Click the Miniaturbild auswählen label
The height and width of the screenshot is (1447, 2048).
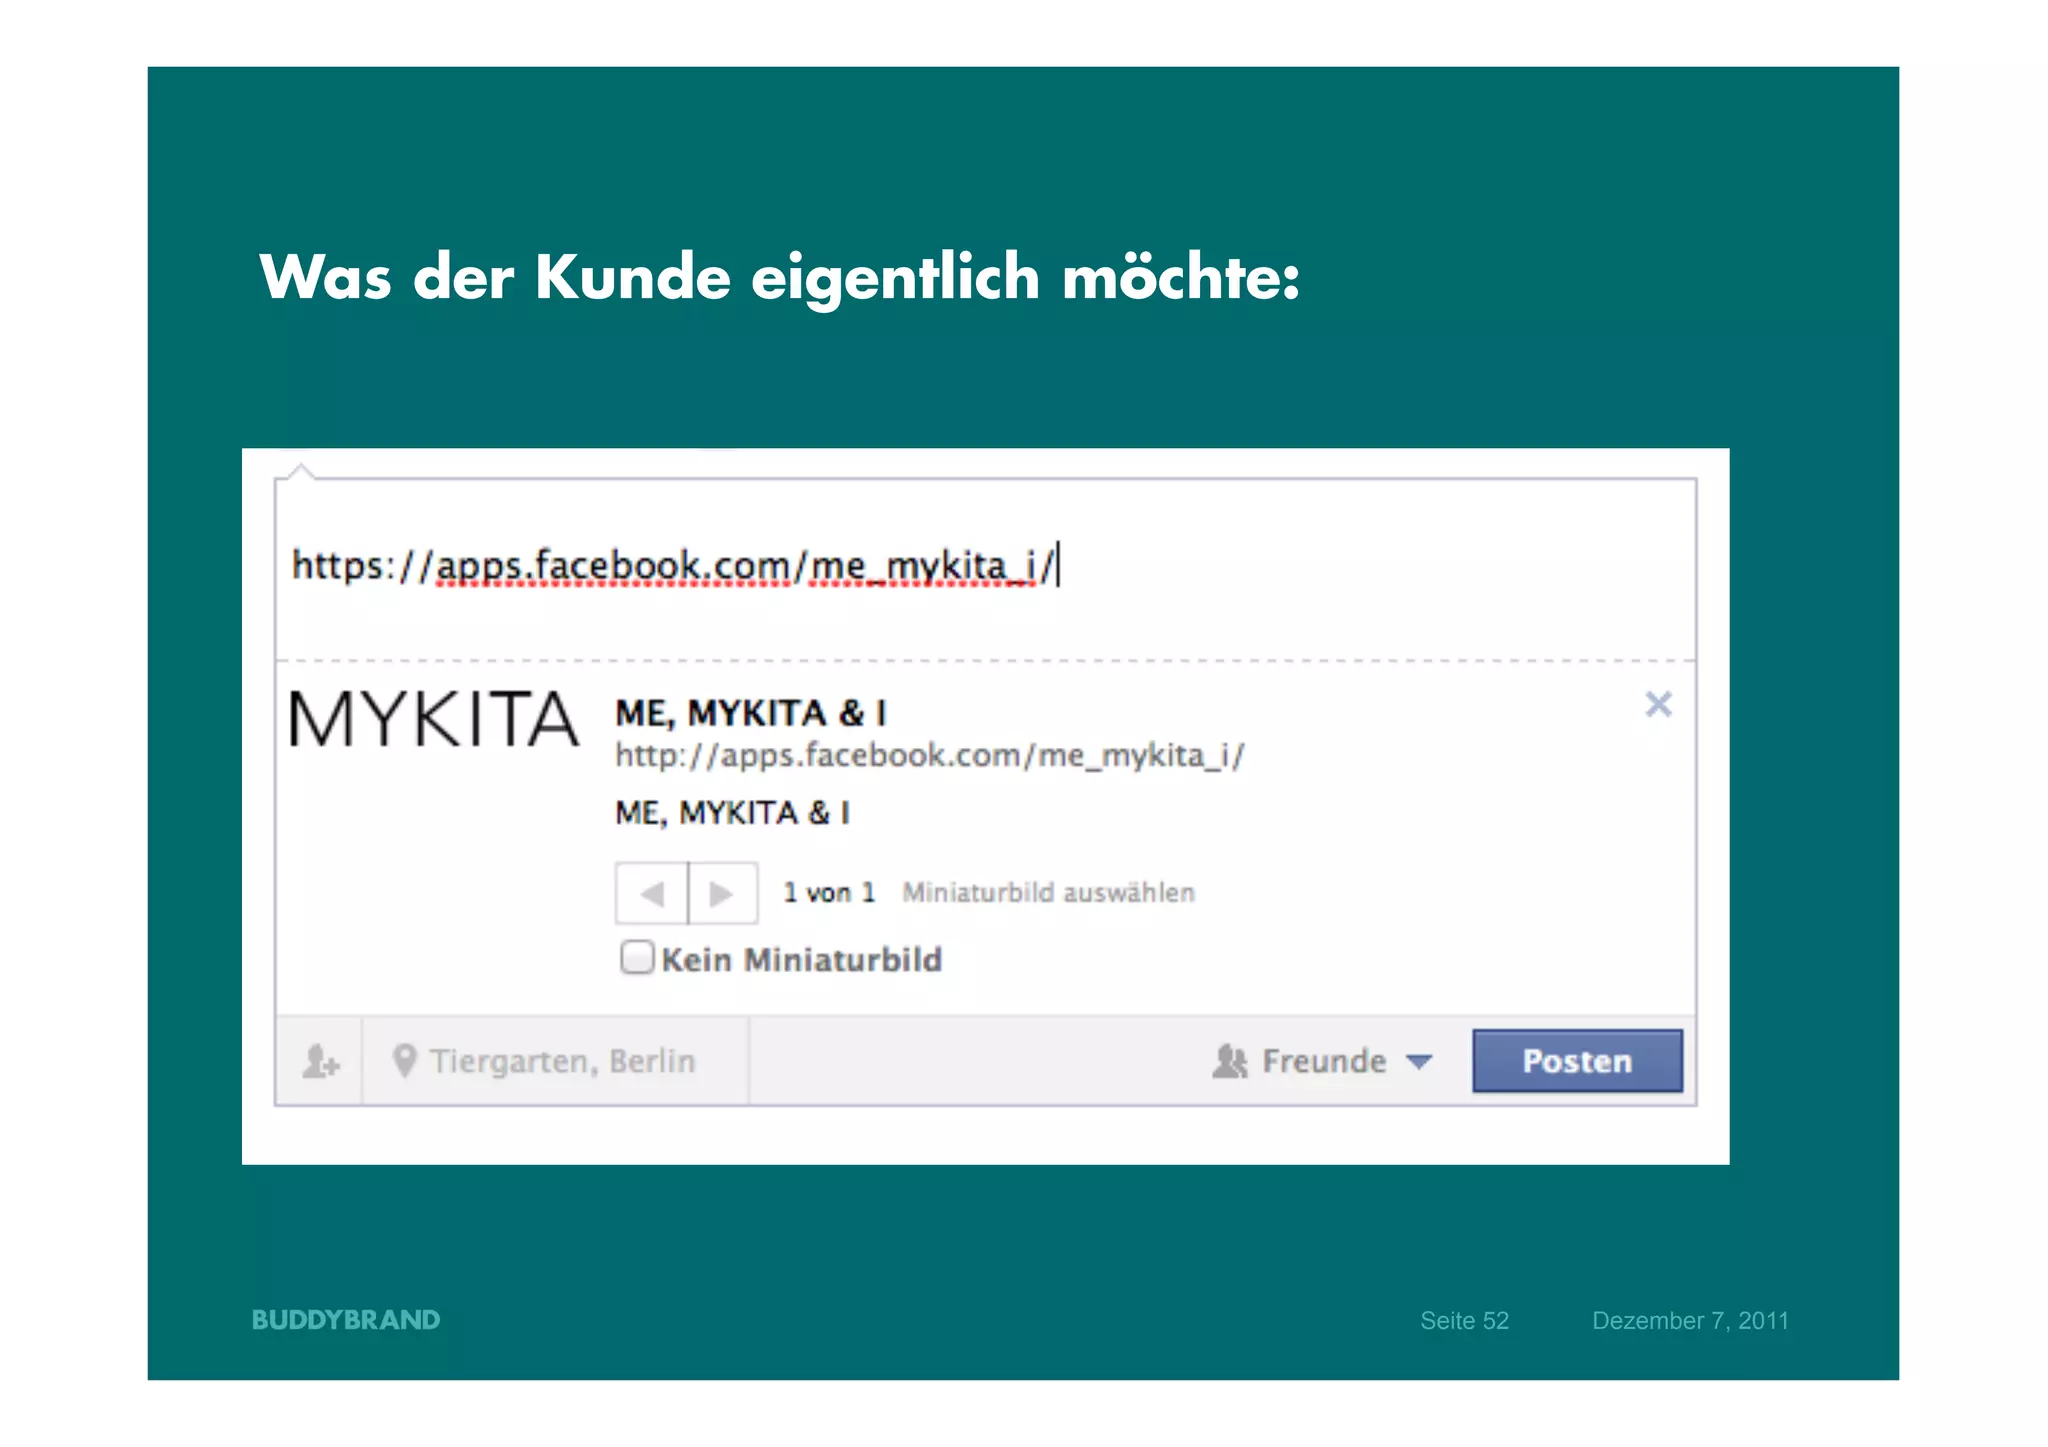(1048, 892)
